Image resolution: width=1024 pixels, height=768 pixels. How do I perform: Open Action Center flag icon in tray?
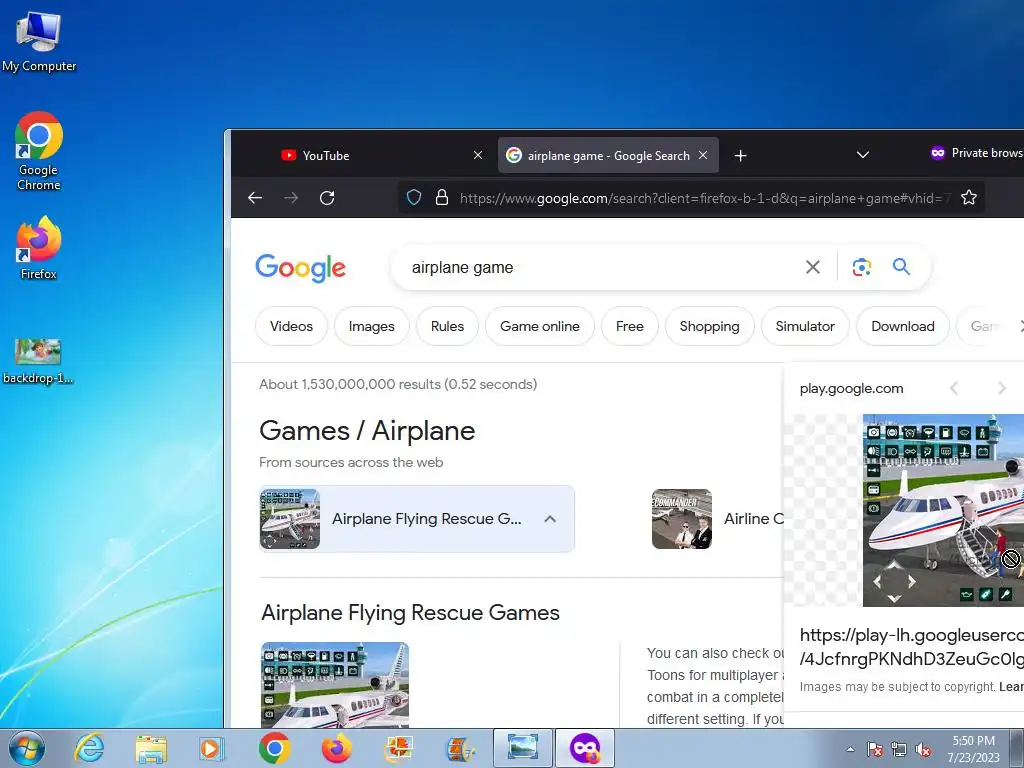click(875, 750)
